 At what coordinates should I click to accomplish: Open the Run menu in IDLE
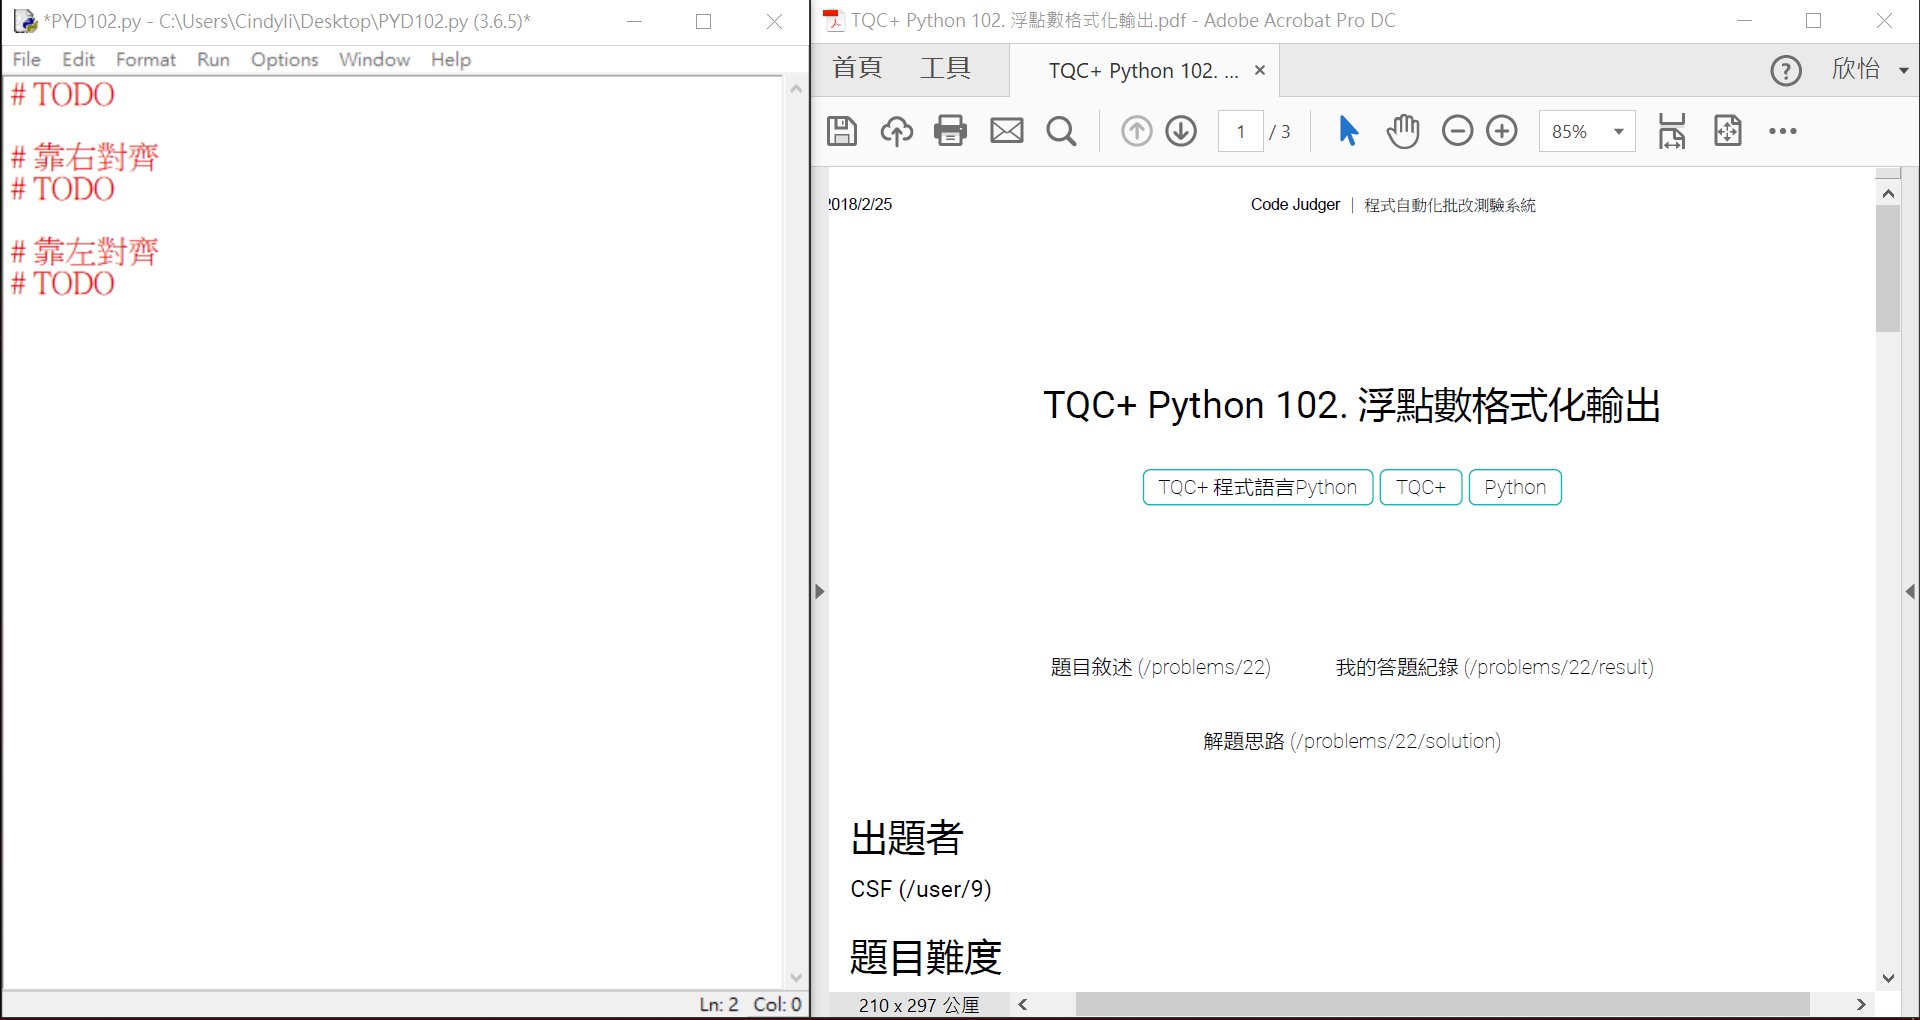pos(213,59)
